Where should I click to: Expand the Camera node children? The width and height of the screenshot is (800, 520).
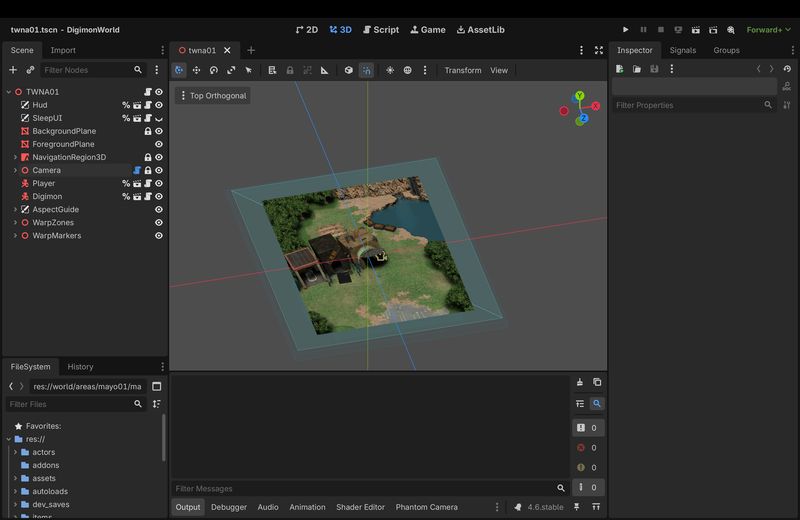pyautogui.click(x=15, y=170)
